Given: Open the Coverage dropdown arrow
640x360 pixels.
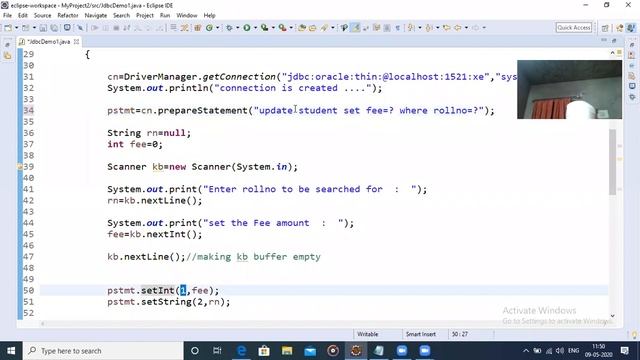Looking at the screenshot, I should coord(273,28).
